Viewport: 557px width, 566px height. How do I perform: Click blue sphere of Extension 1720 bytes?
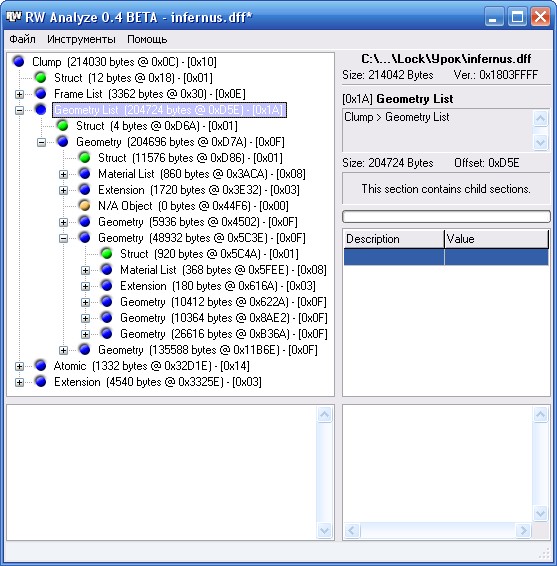tap(85, 190)
